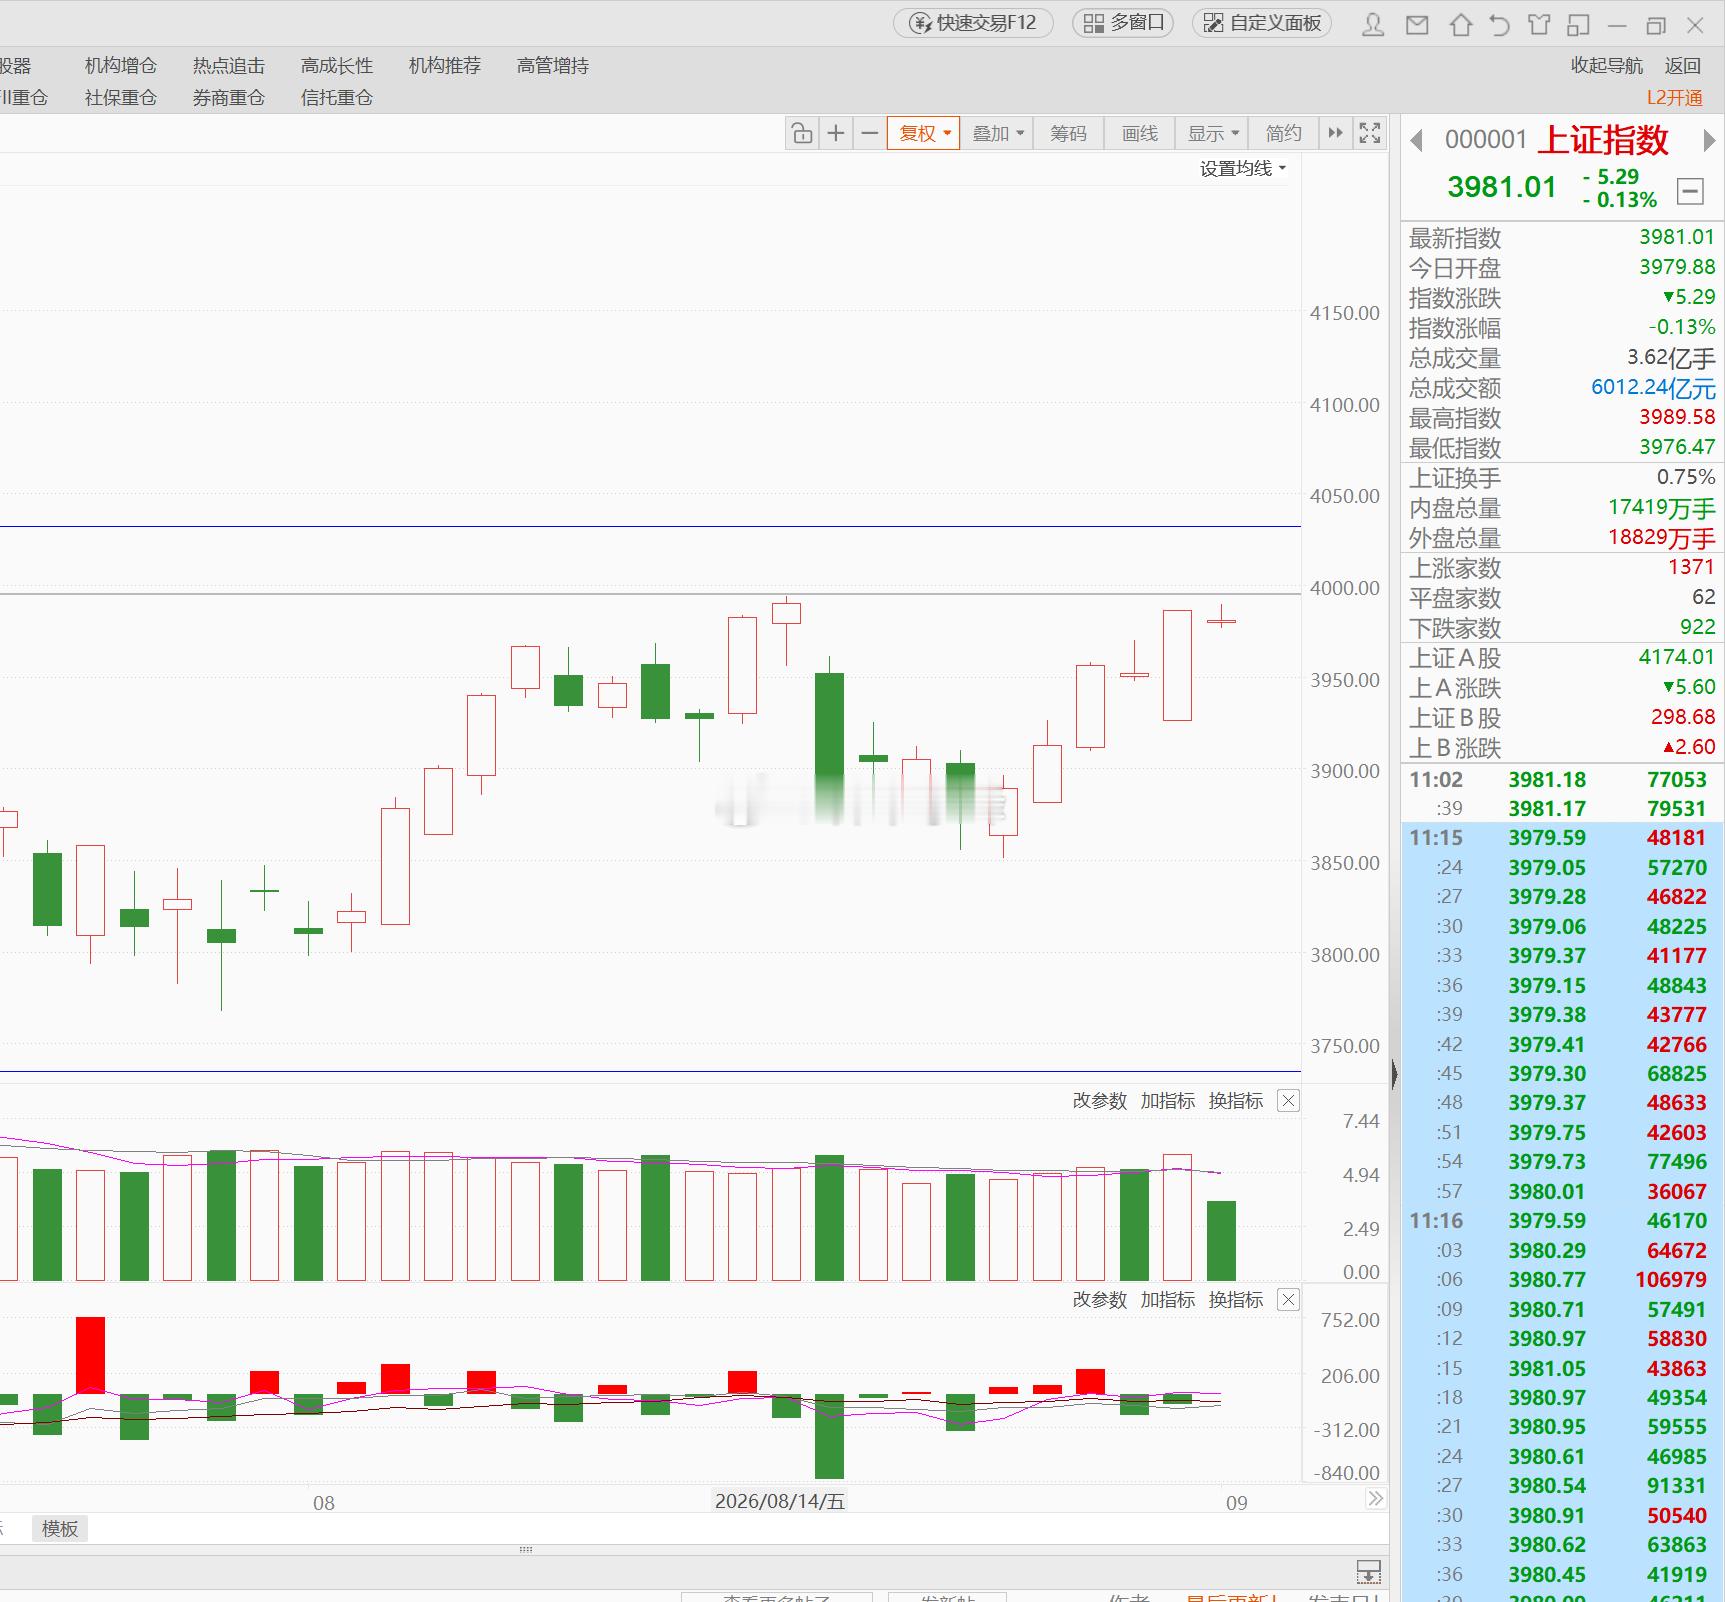Collapse the quote header with the minus box
Image resolution: width=1725 pixels, height=1602 pixels.
click(1690, 191)
